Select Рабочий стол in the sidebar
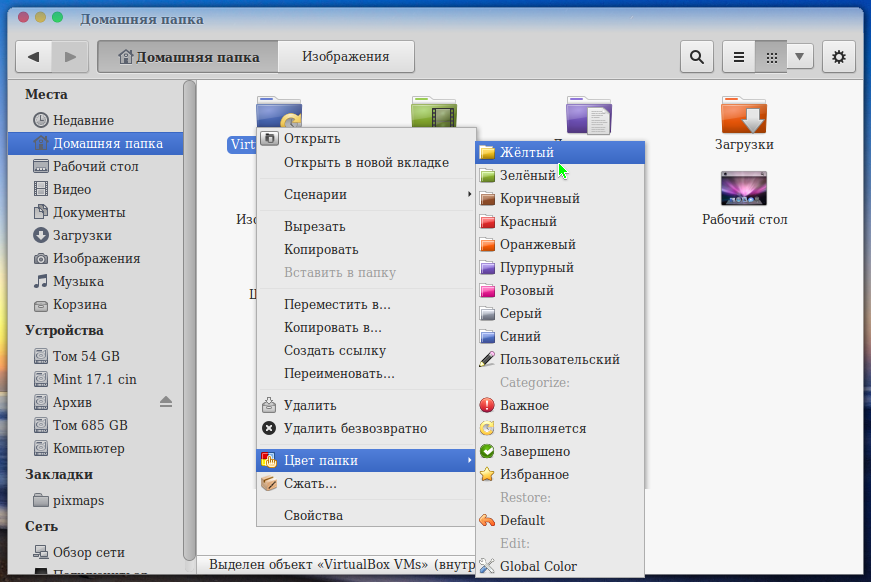 (96, 167)
